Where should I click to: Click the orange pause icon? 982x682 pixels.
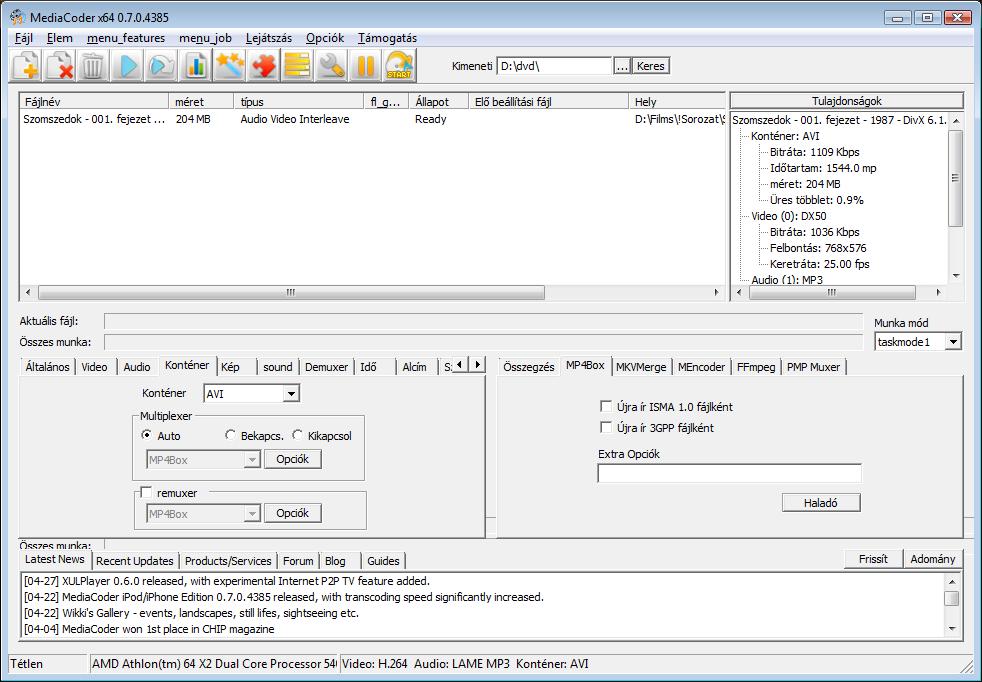(x=364, y=66)
